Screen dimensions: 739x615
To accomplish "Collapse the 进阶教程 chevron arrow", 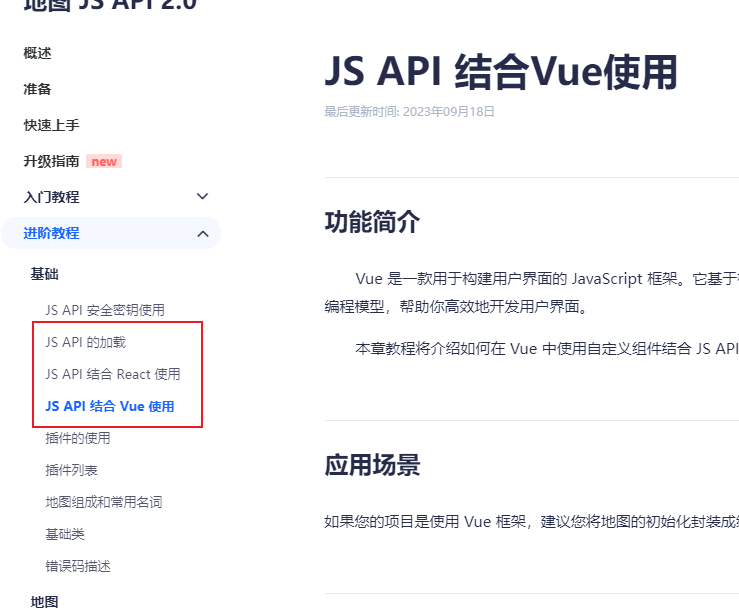I will click(203, 233).
